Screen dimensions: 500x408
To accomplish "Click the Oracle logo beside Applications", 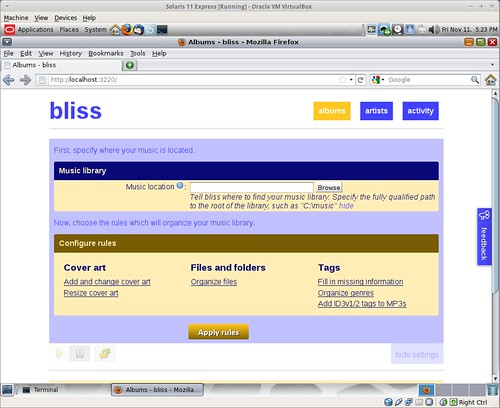I will point(10,30).
